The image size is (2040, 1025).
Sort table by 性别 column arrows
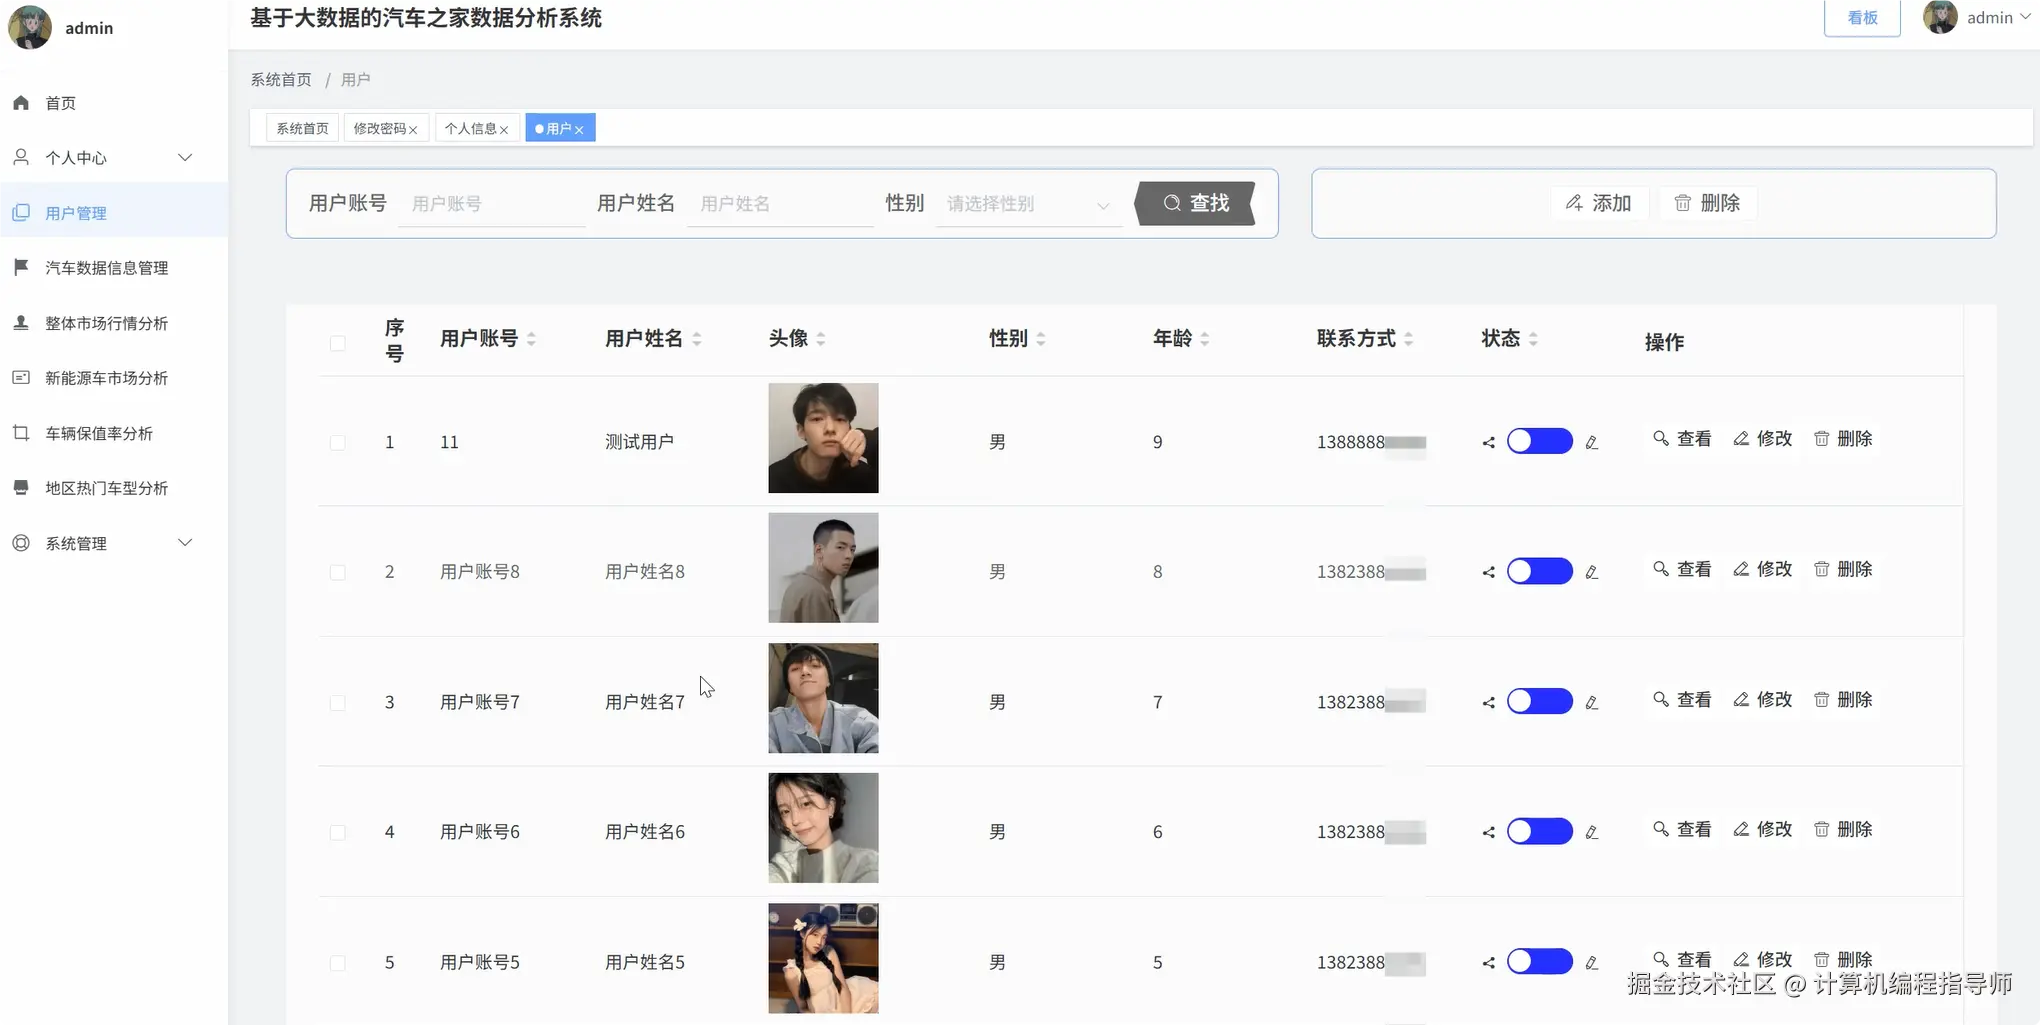point(1041,339)
